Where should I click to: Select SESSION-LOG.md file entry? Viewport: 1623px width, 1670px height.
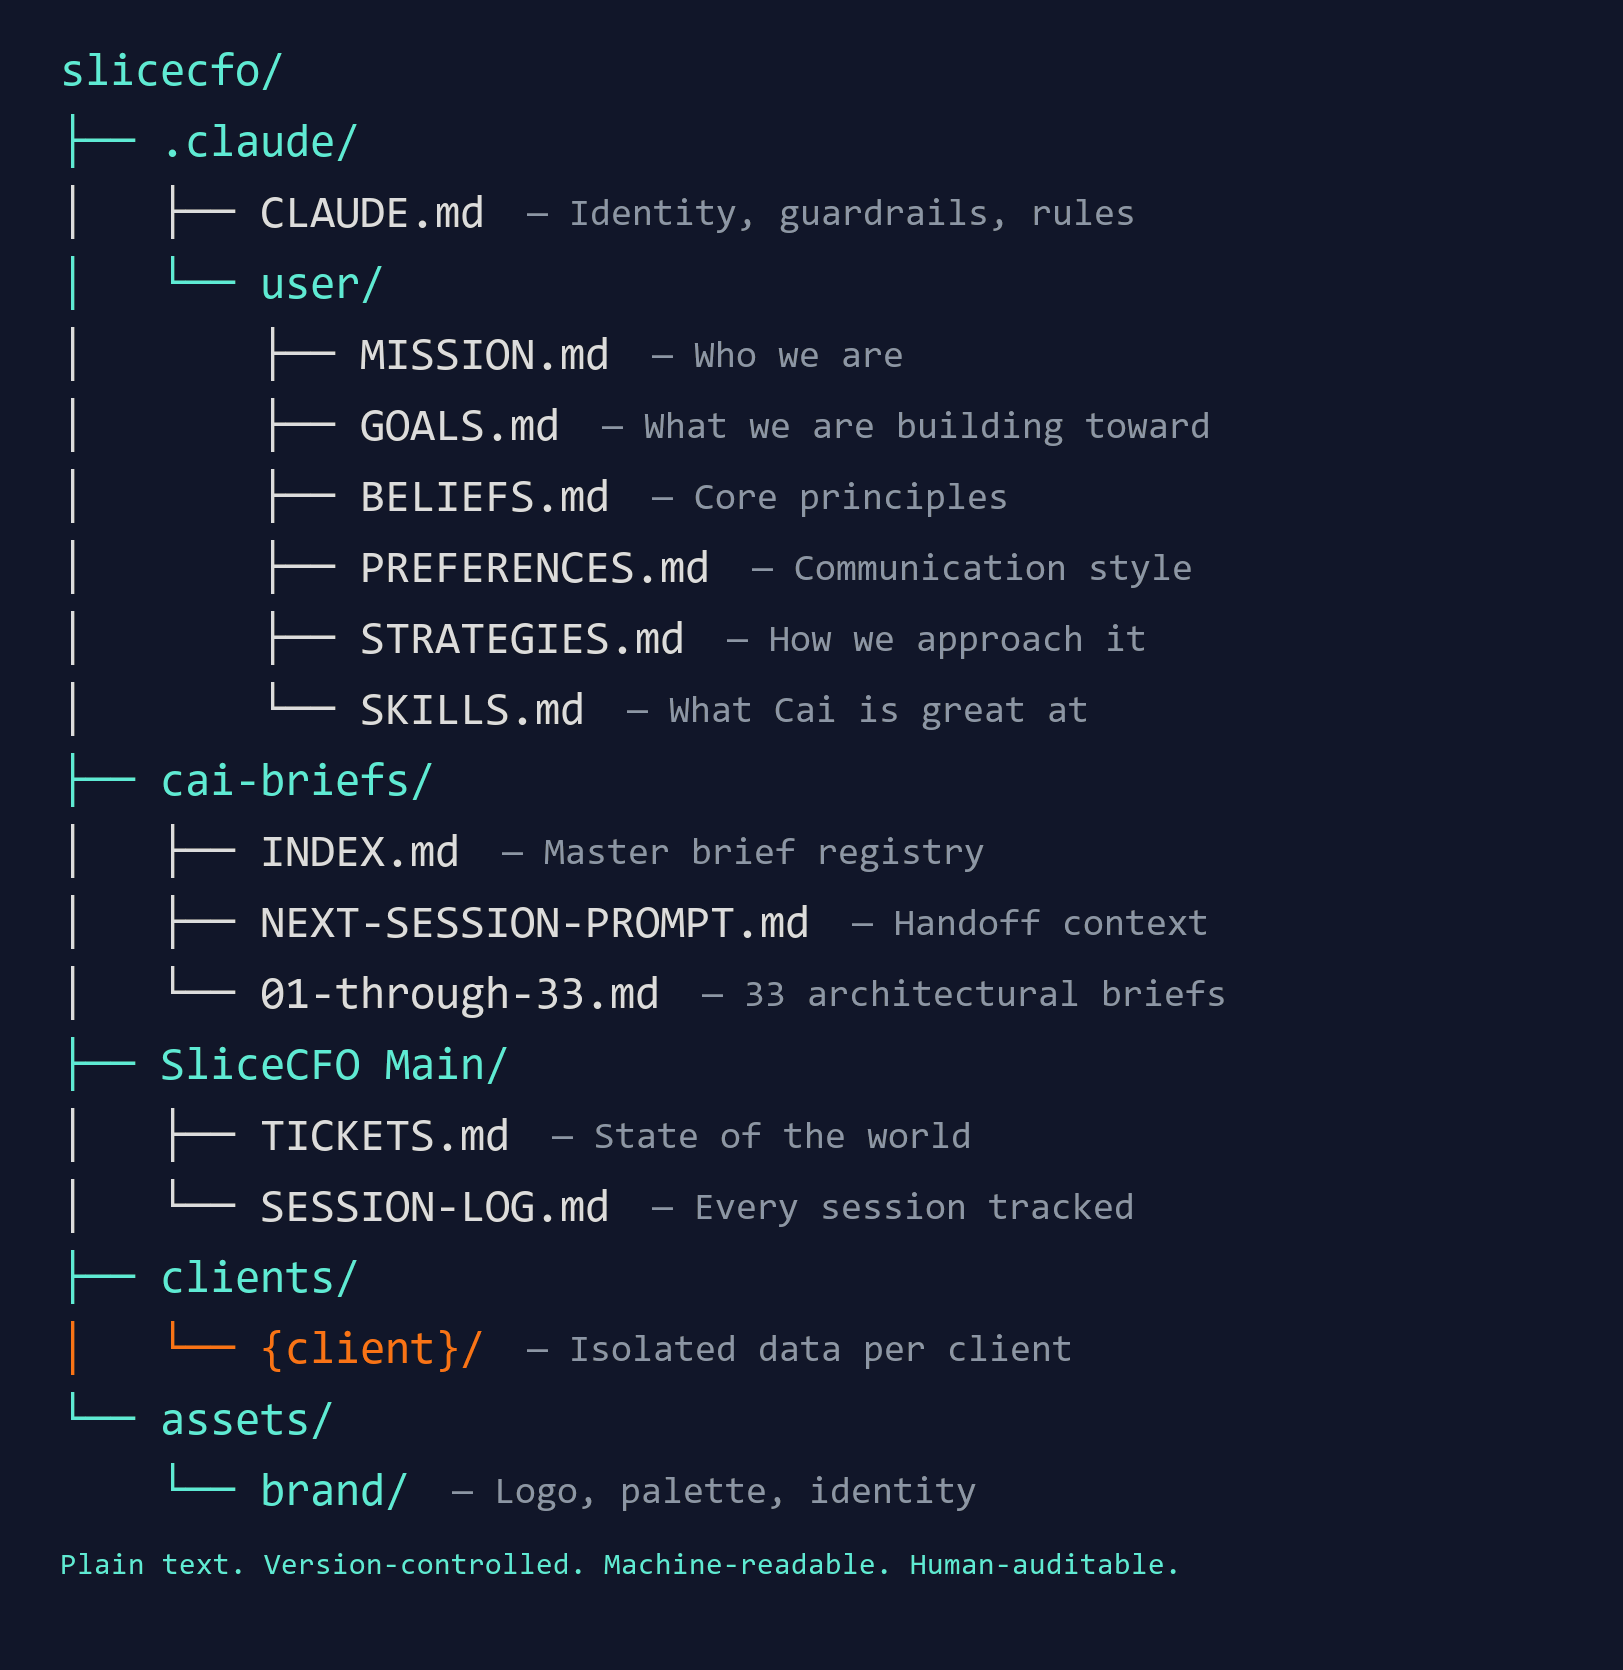434,1207
